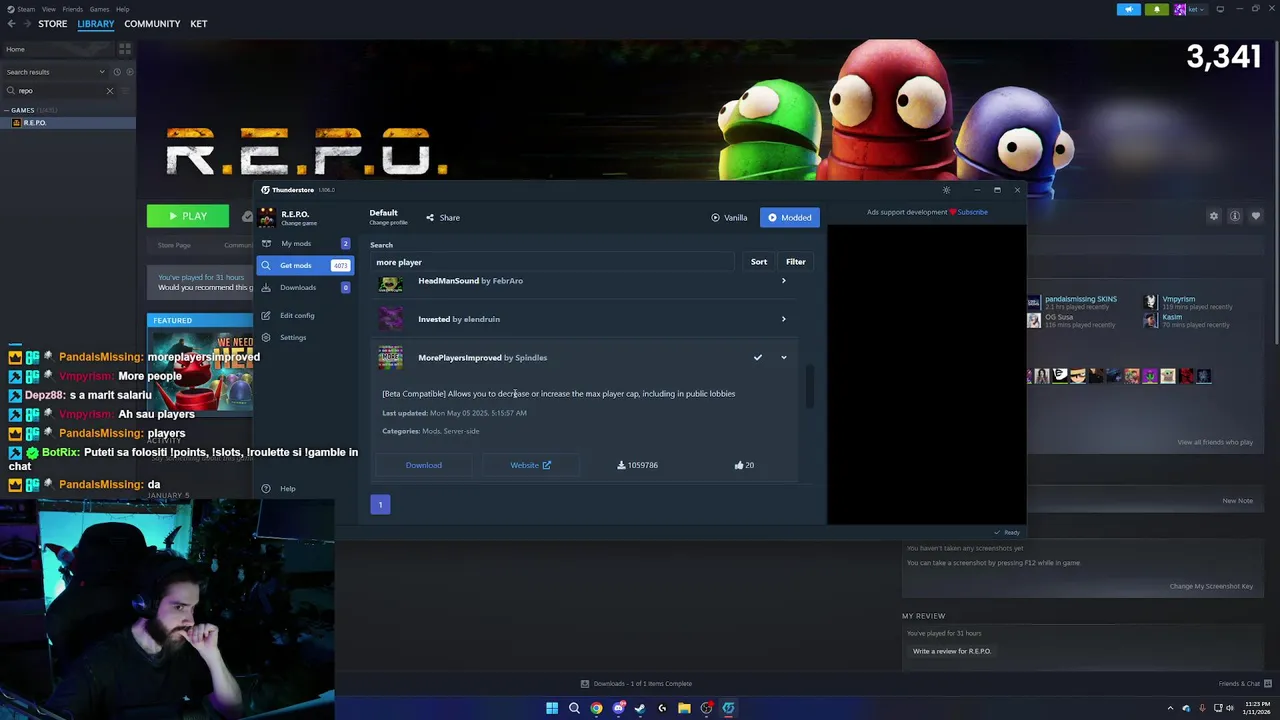Launch the game in Vanilla mode
The width and height of the screenshot is (1280, 720).
pyautogui.click(x=729, y=217)
